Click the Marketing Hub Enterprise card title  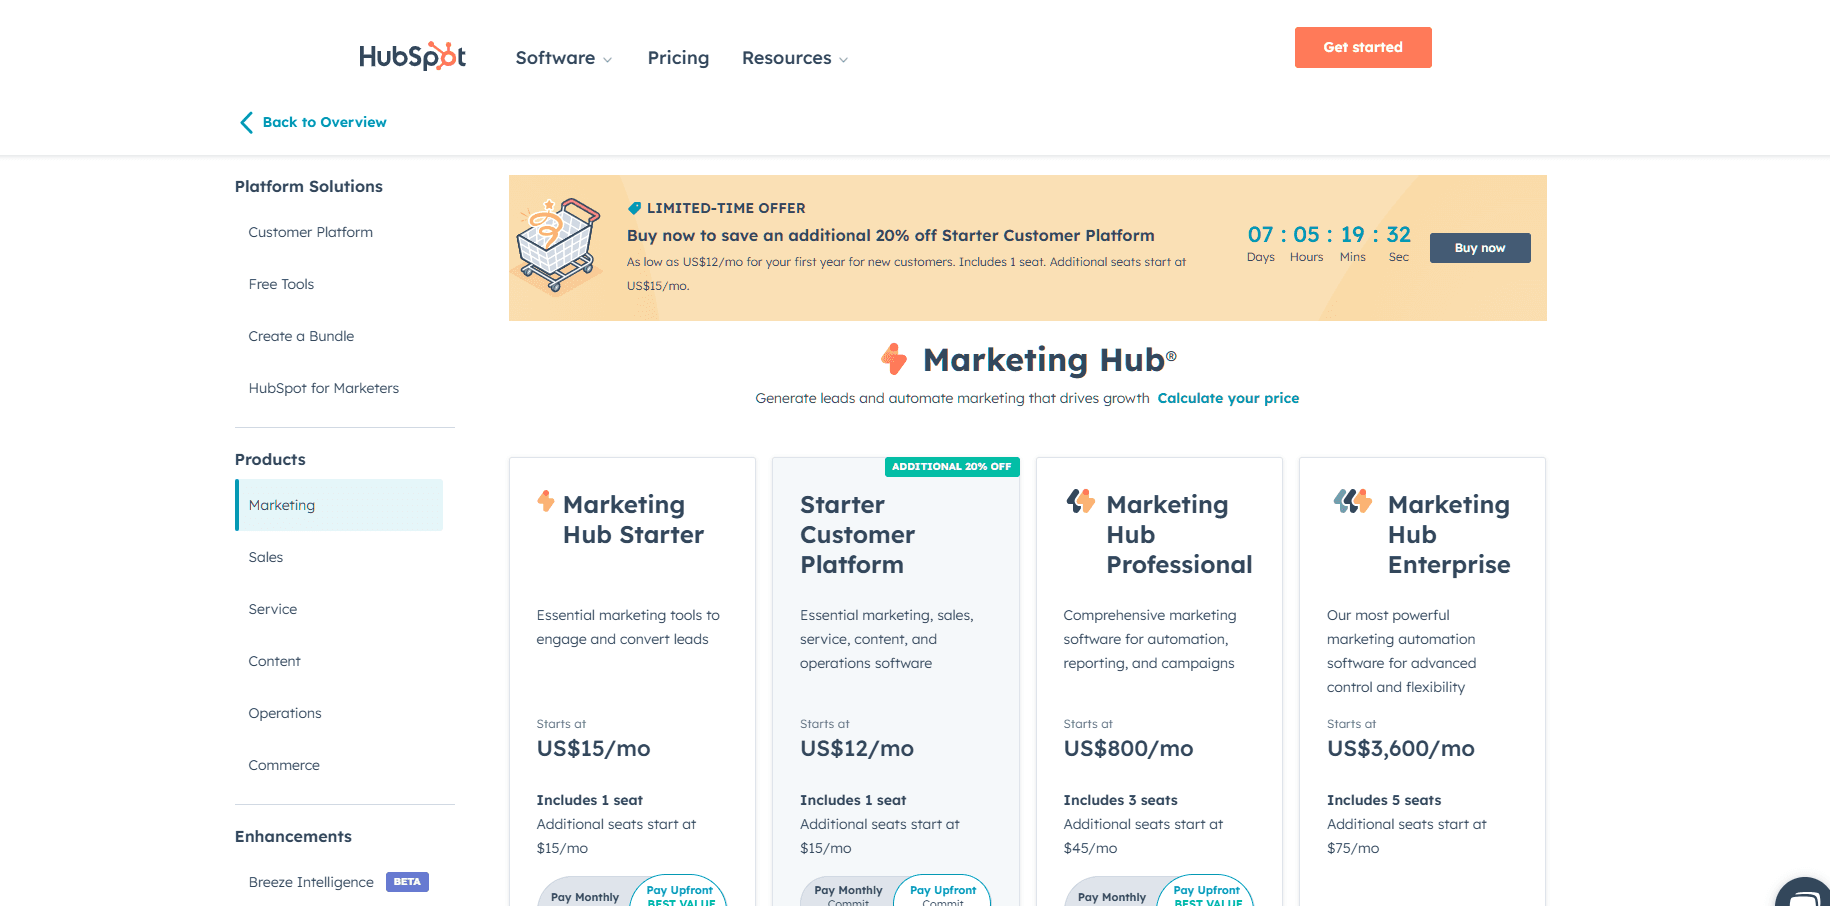click(x=1449, y=534)
